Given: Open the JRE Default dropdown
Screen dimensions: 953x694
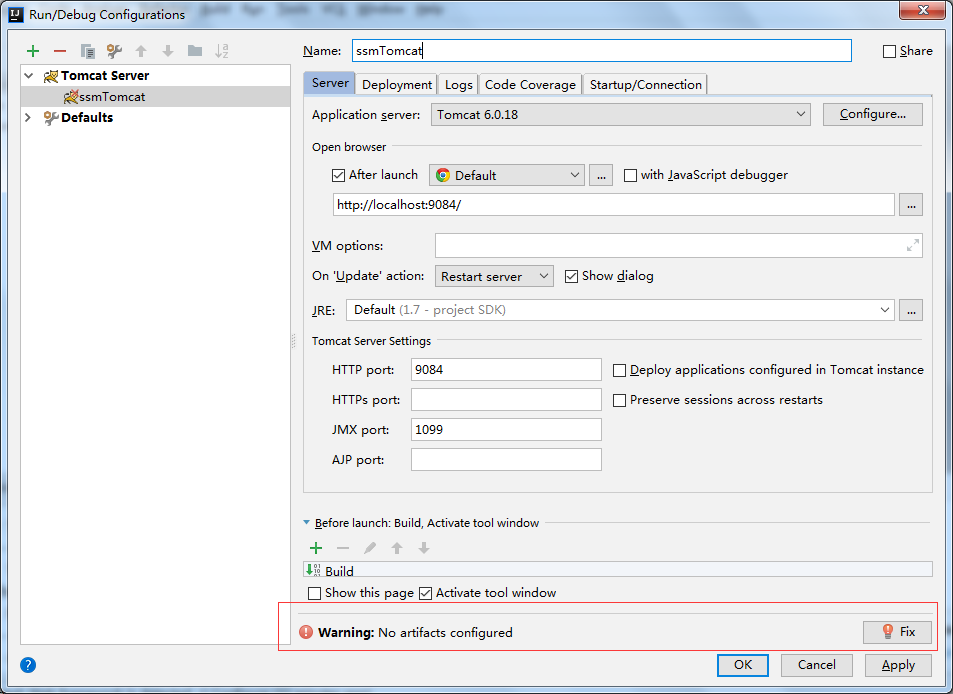Looking at the screenshot, I should coord(620,310).
